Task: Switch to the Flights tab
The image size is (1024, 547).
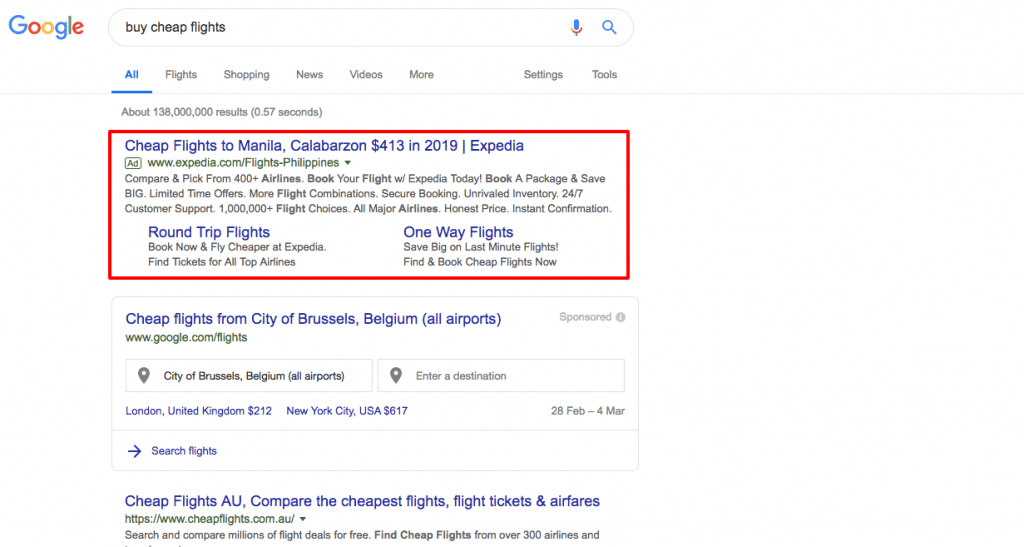Action: pos(181,74)
